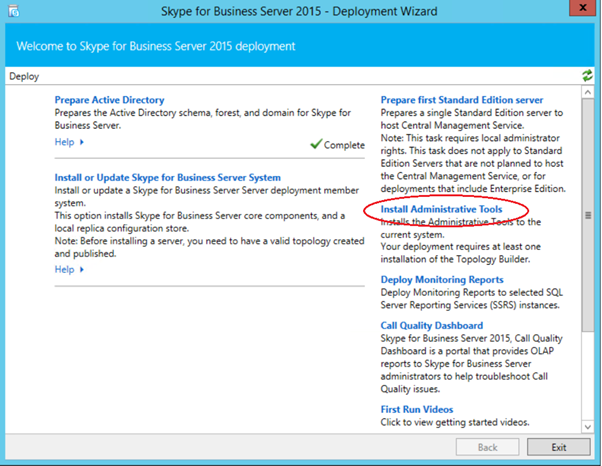Open Install or Update Skype for Business Server System

pyautogui.click(x=167, y=178)
